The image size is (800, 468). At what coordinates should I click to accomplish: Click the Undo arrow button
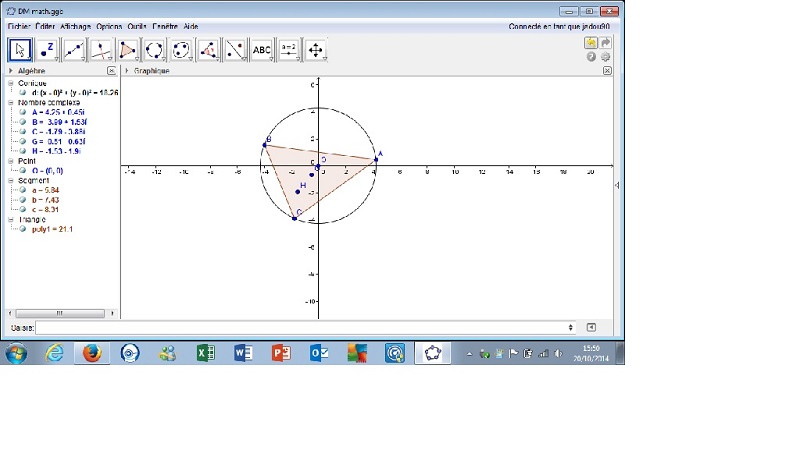coord(591,43)
